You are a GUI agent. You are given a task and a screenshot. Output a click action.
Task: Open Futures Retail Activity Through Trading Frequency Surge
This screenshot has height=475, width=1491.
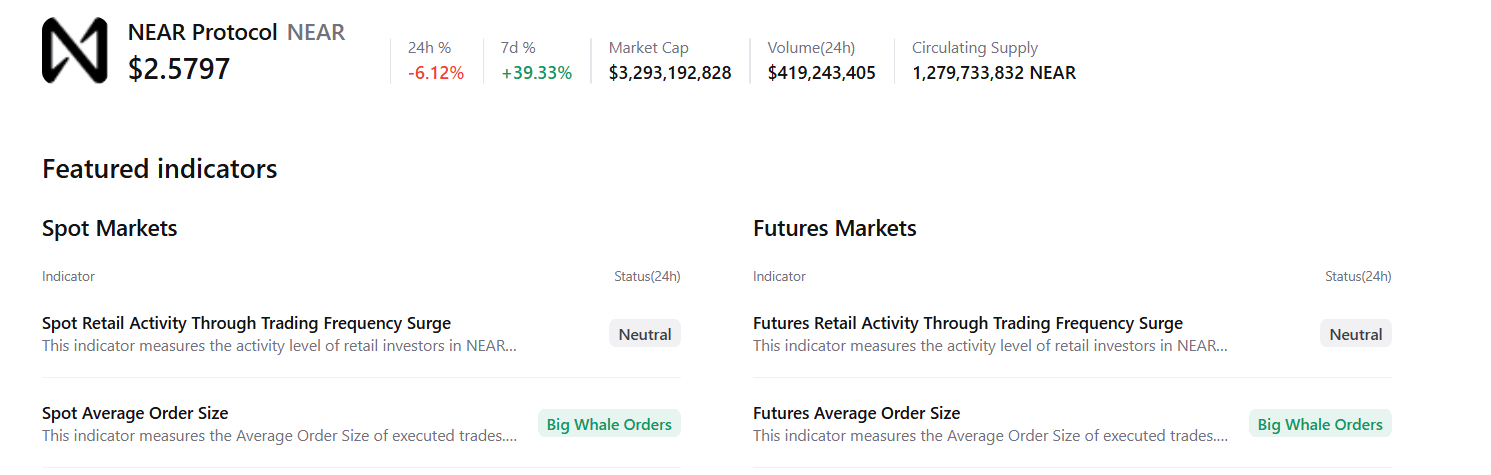[968, 324]
